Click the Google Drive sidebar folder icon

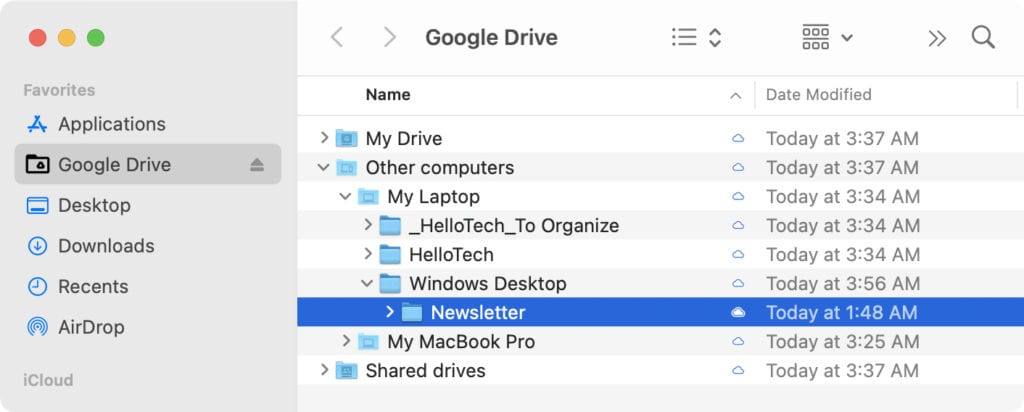point(37,165)
